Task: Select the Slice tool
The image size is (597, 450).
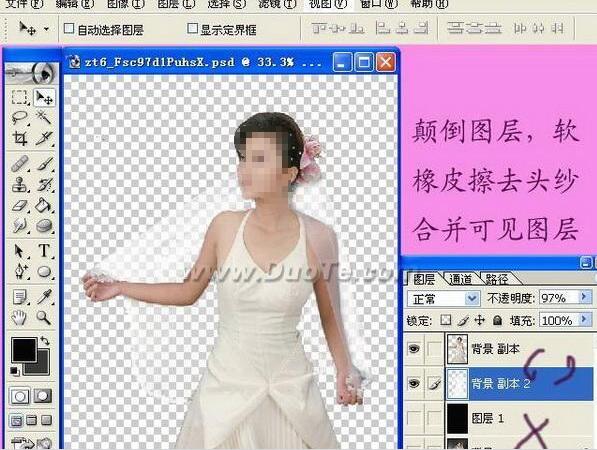Action: (x=44, y=138)
